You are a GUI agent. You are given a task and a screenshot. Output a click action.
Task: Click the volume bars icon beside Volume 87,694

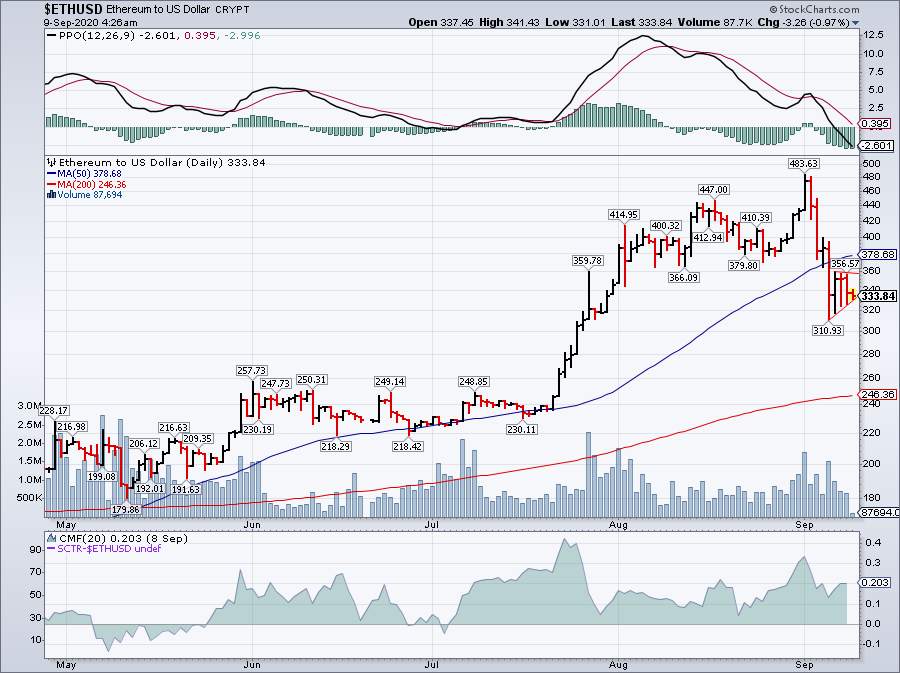click(51, 194)
